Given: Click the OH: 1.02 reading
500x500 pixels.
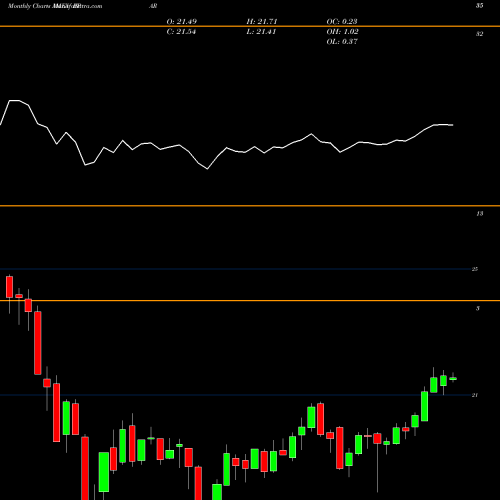Looking at the screenshot, I should point(343,32).
